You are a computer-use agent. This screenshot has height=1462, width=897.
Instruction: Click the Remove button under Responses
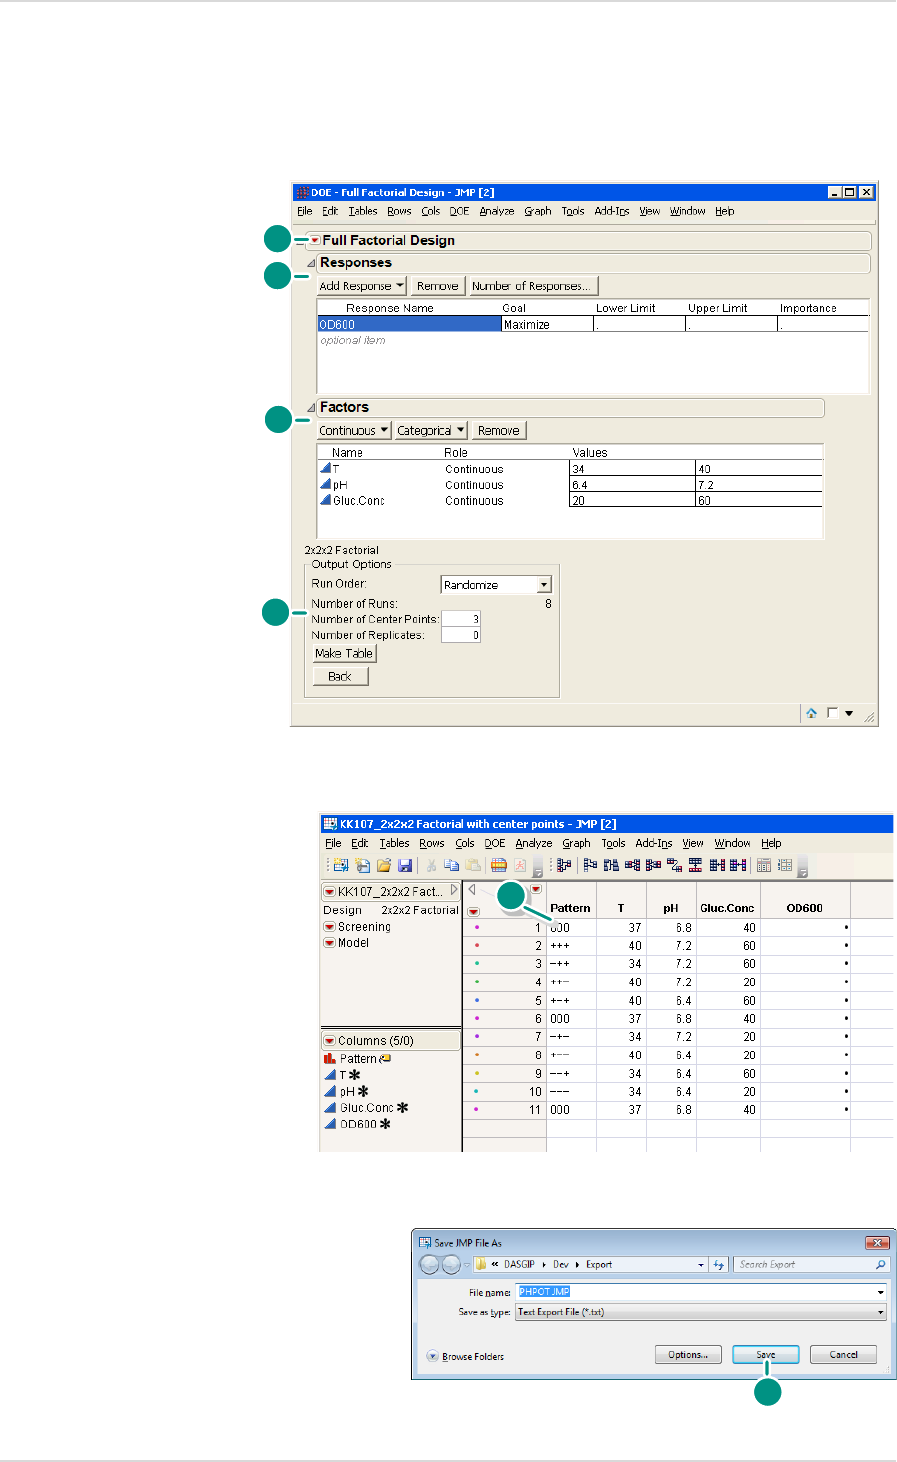(437, 286)
